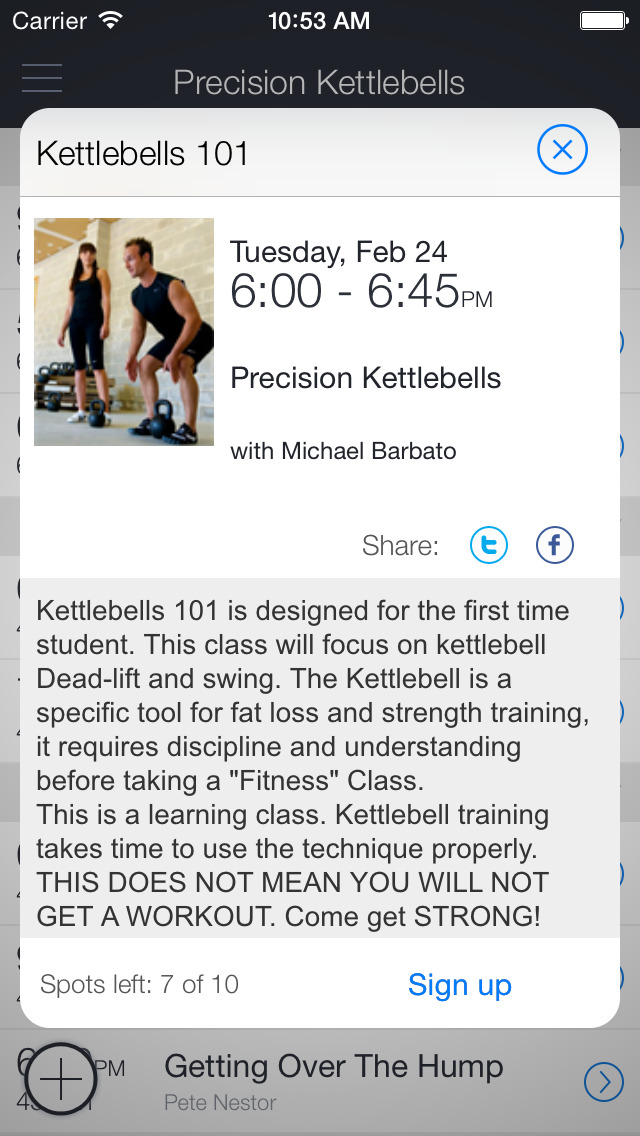Tap the 6:00 - 6:45 PM time
Screen dimensions: 640x1136
[360, 292]
